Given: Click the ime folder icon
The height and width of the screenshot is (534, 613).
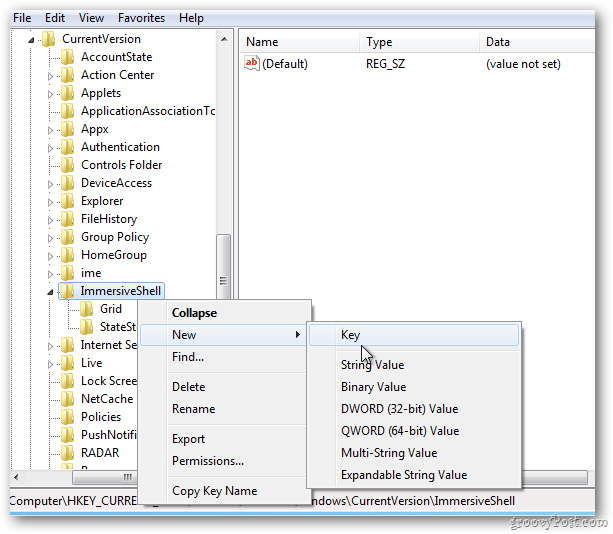Looking at the screenshot, I should click(x=68, y=273).
